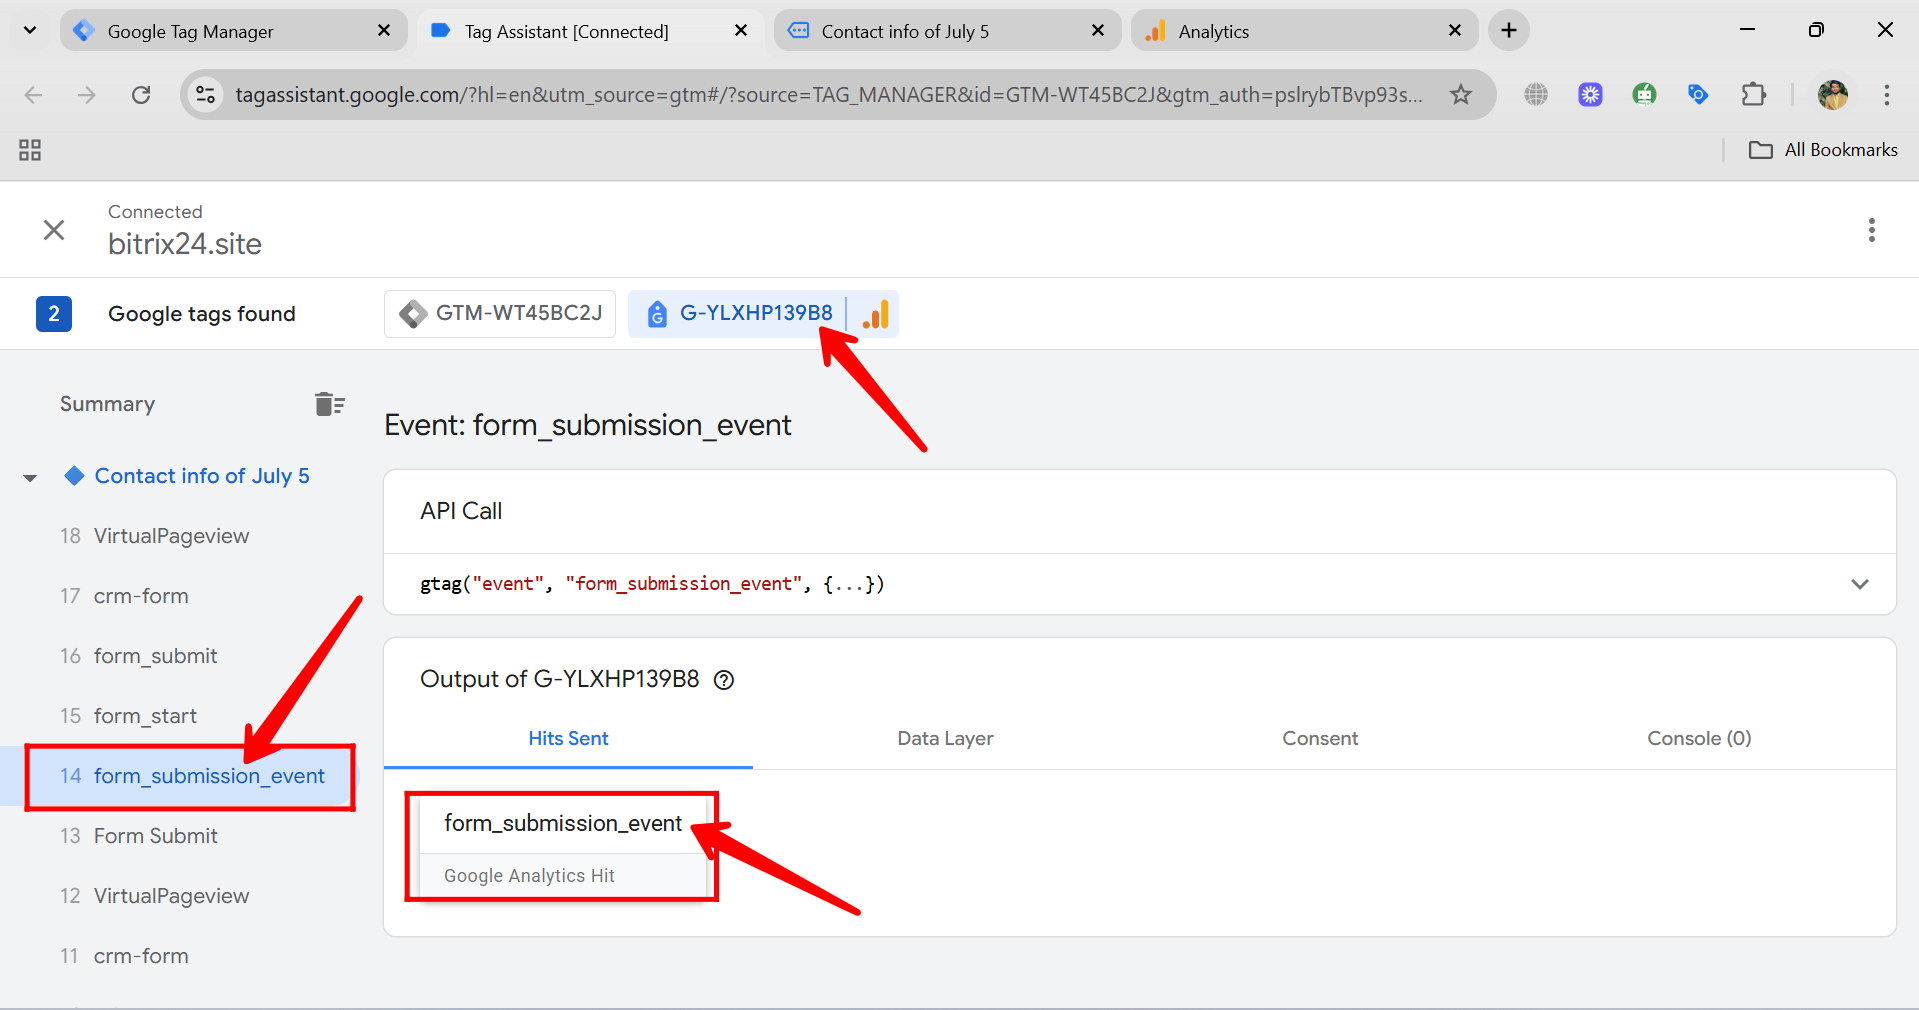The width and height of the screenshot is (1919, 1010).
Task: Open the tab search dropdown arrow
Action: (x=30, y=31)
